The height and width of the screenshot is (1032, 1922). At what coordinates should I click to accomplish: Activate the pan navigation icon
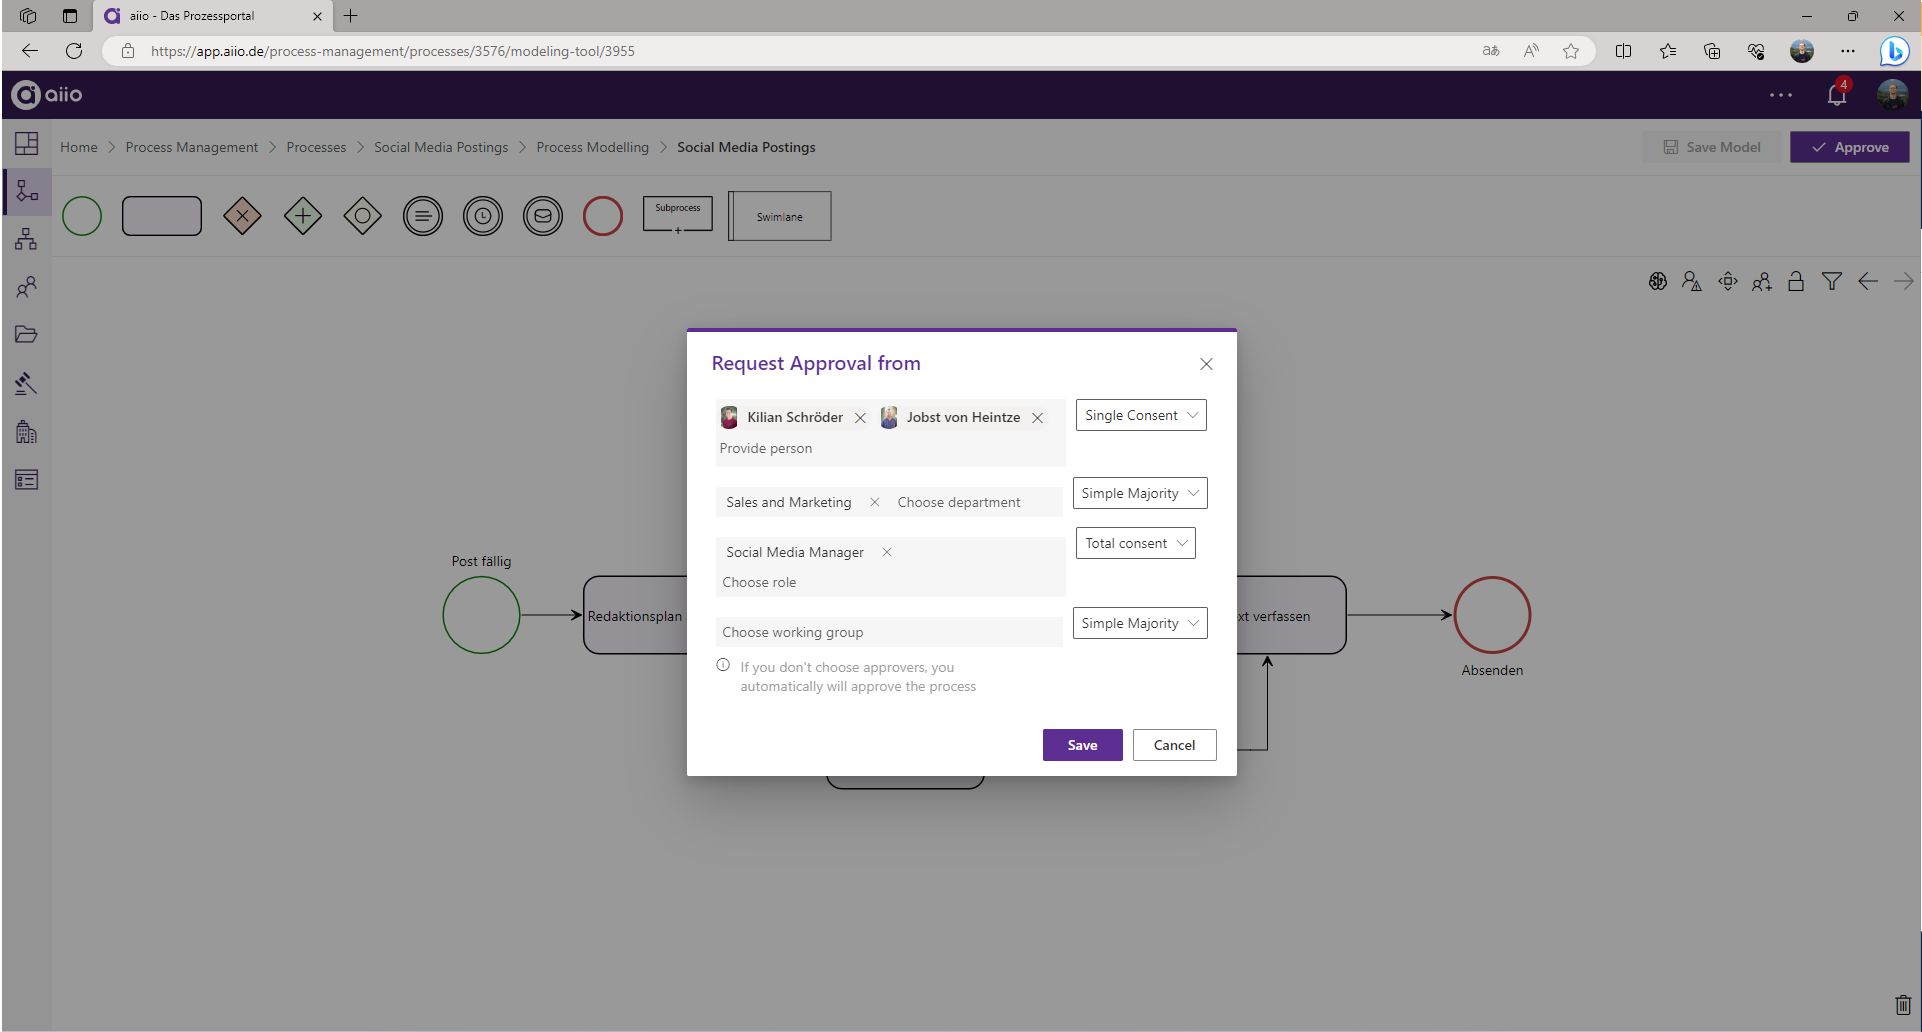pos(1728,281)
